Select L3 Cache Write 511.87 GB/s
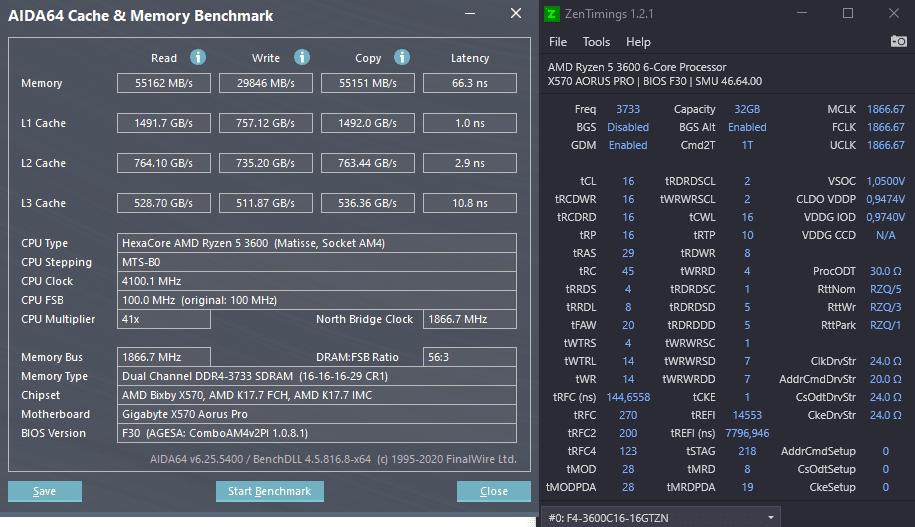Viewport: 915px width, 527px height. coord(266,203)
